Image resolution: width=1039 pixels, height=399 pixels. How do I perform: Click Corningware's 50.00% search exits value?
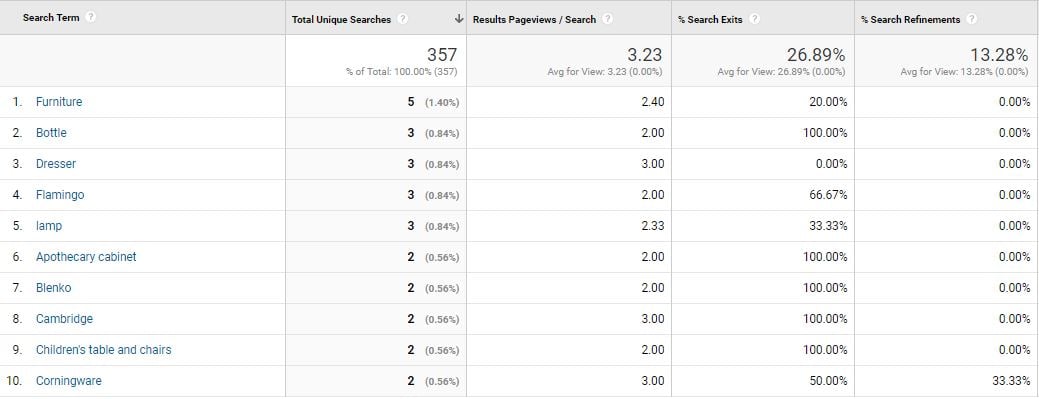point(828,381)
